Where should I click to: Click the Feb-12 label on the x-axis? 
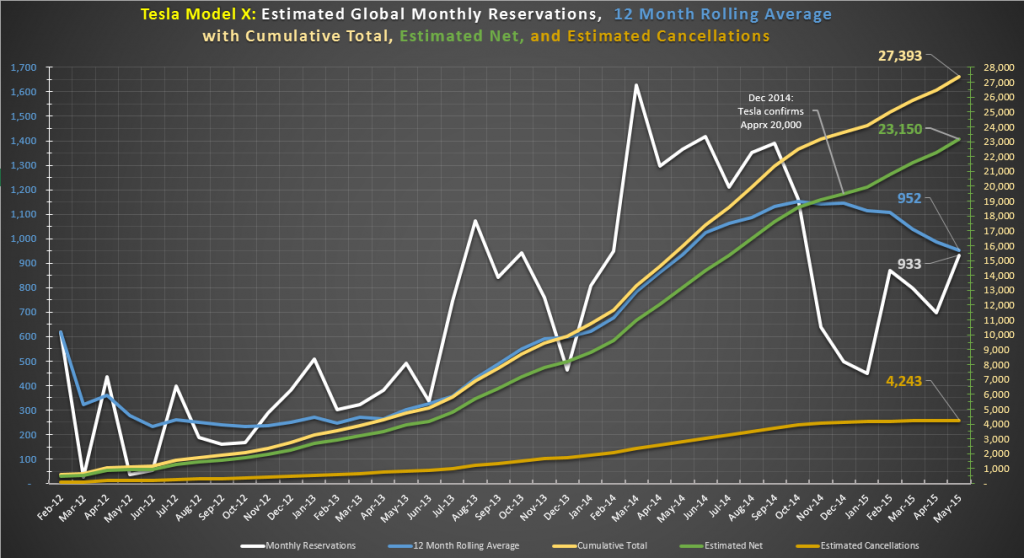click(51, 507)
